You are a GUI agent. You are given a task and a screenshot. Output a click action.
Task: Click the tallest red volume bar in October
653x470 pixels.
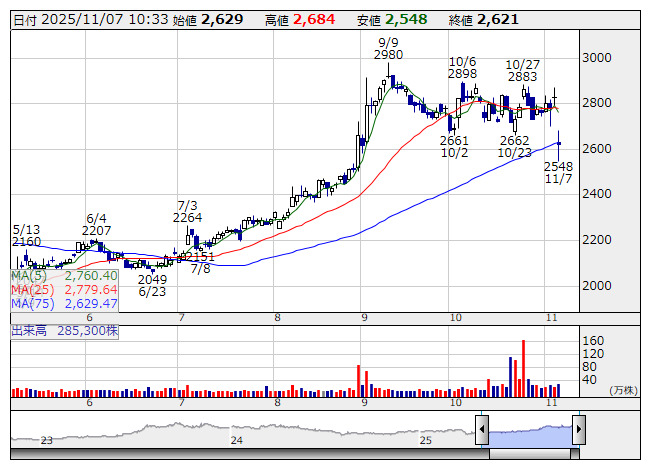pyautogui.click(x=523, y=366)
